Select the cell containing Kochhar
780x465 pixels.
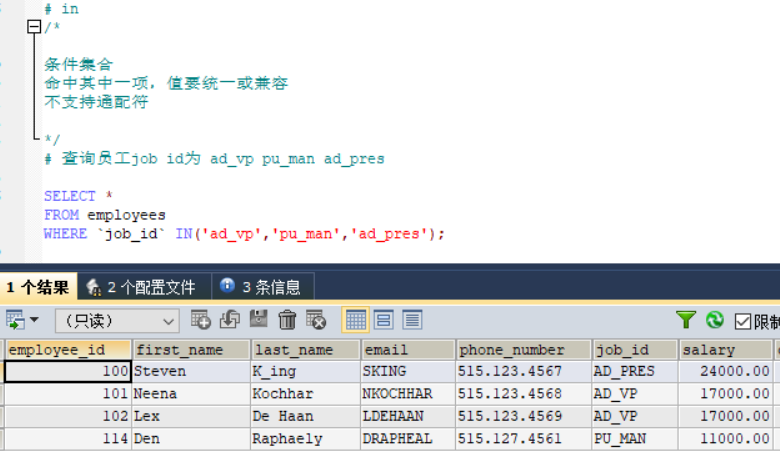(305, 394)
